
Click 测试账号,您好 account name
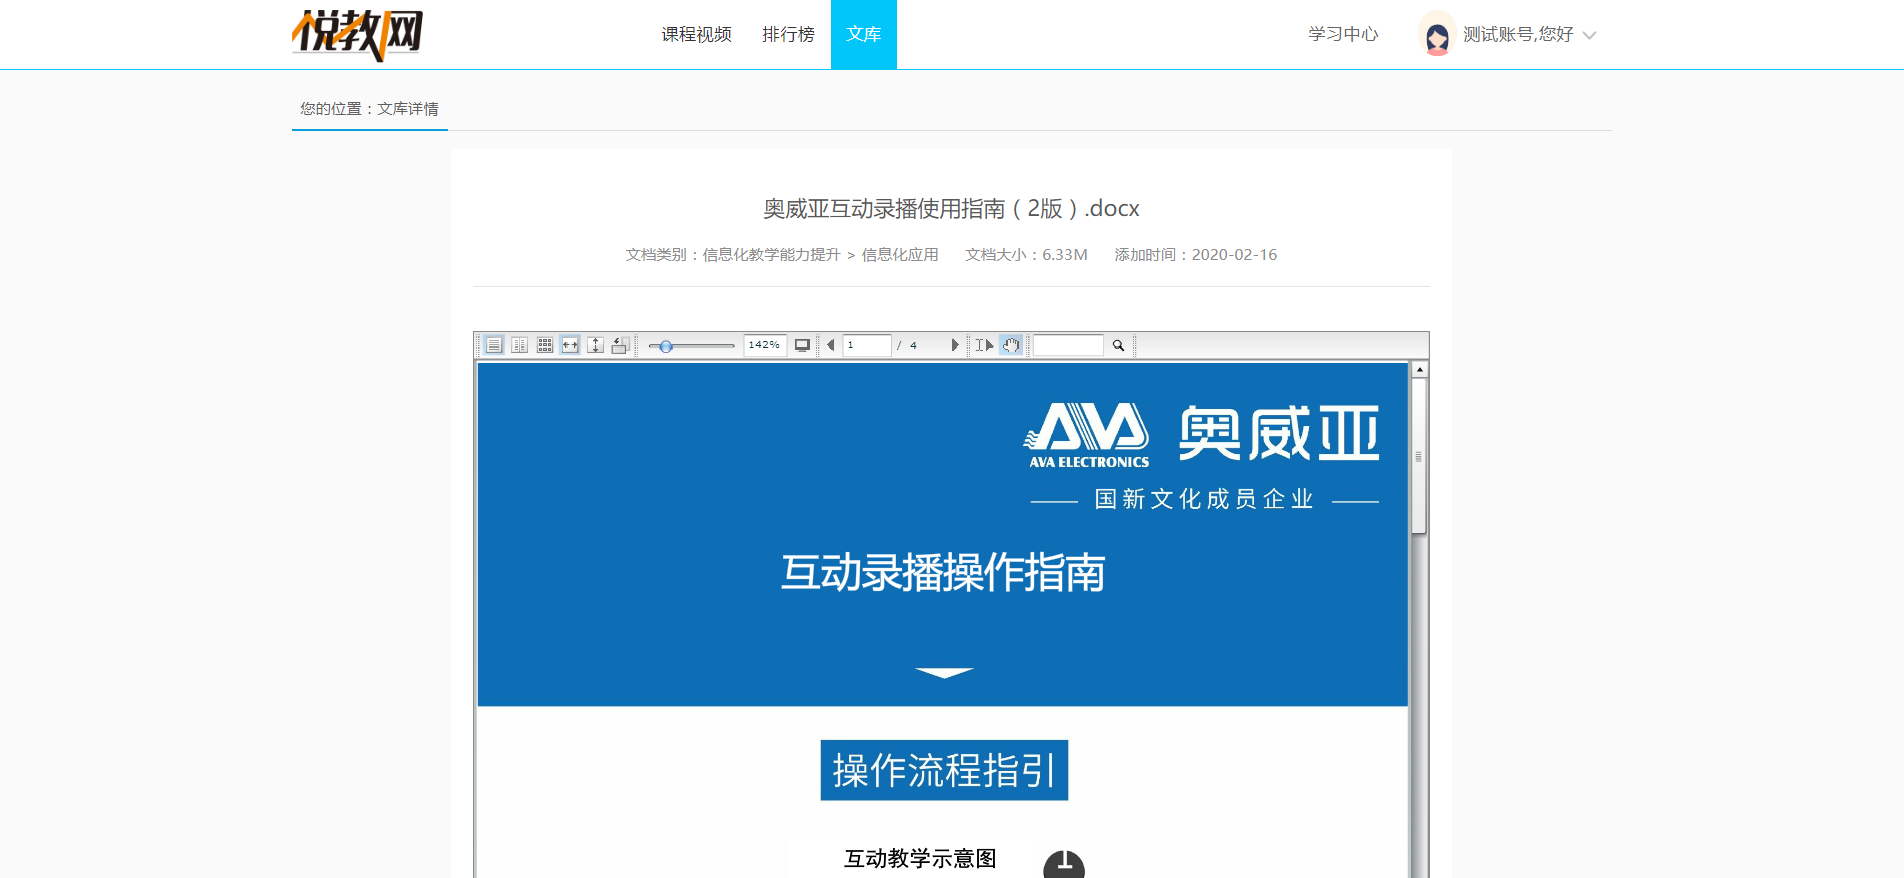point(1518,34)
